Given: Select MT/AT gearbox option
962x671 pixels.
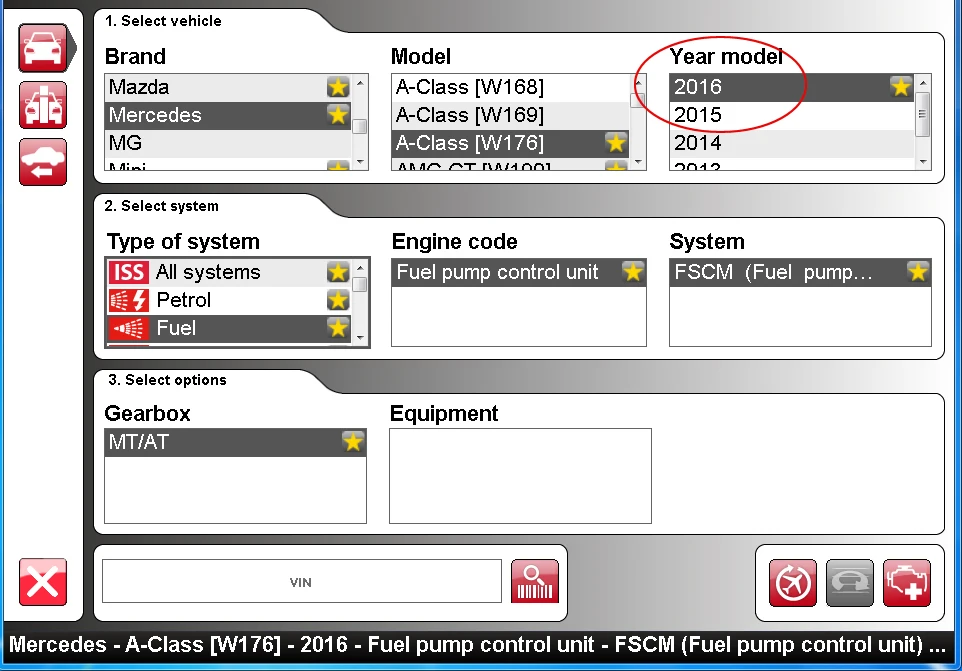Looking at the screenshot, I should pyautogui.click(x=236, y=442).
